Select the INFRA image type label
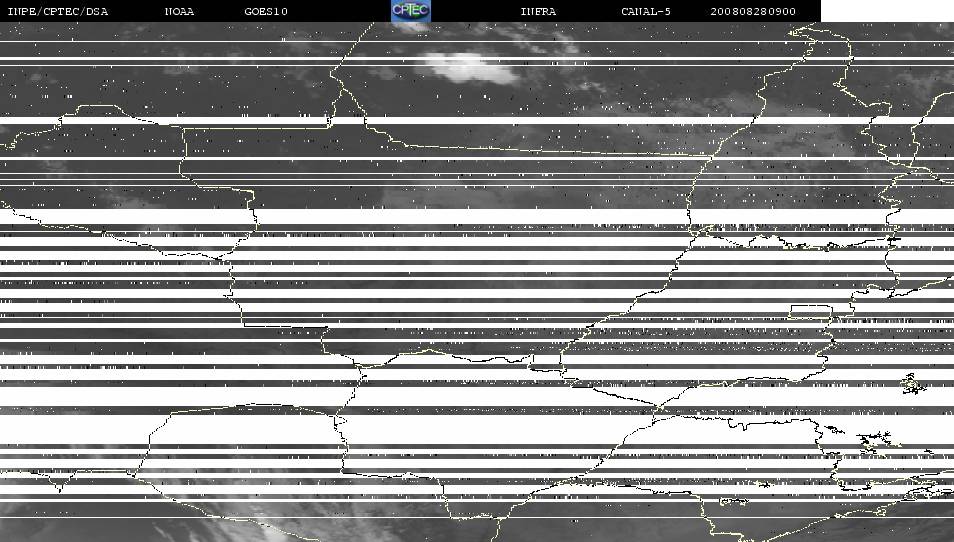The width and height of the screenshot is (954, 542). [538, 11]
